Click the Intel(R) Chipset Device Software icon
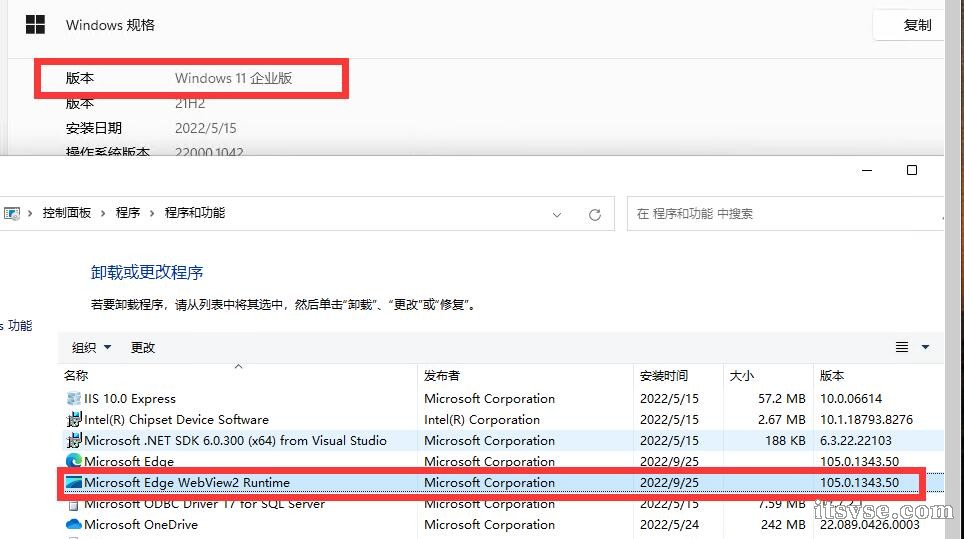Screen dimensions: 964x539 coord(74,420)
